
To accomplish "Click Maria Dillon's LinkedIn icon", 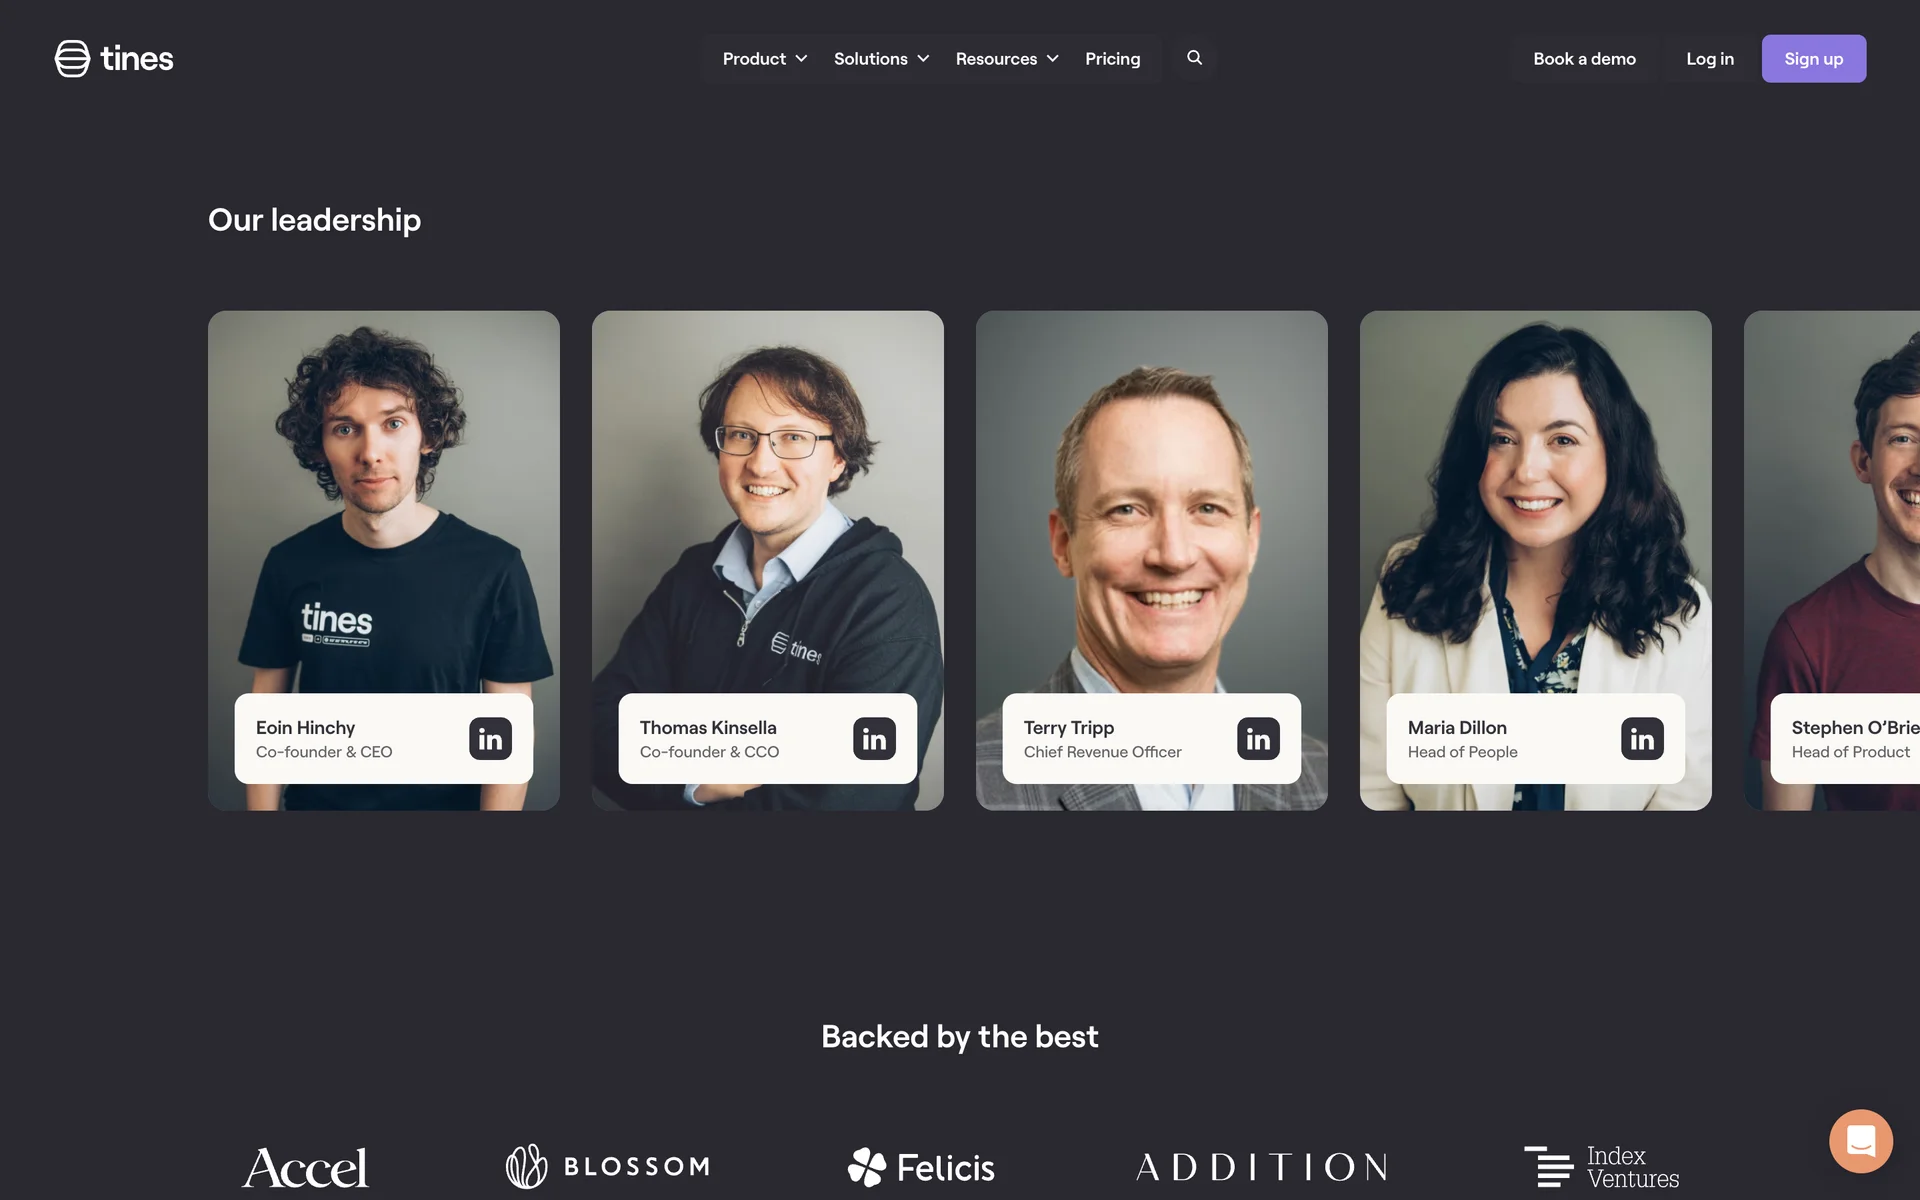I will [1642, 739].
